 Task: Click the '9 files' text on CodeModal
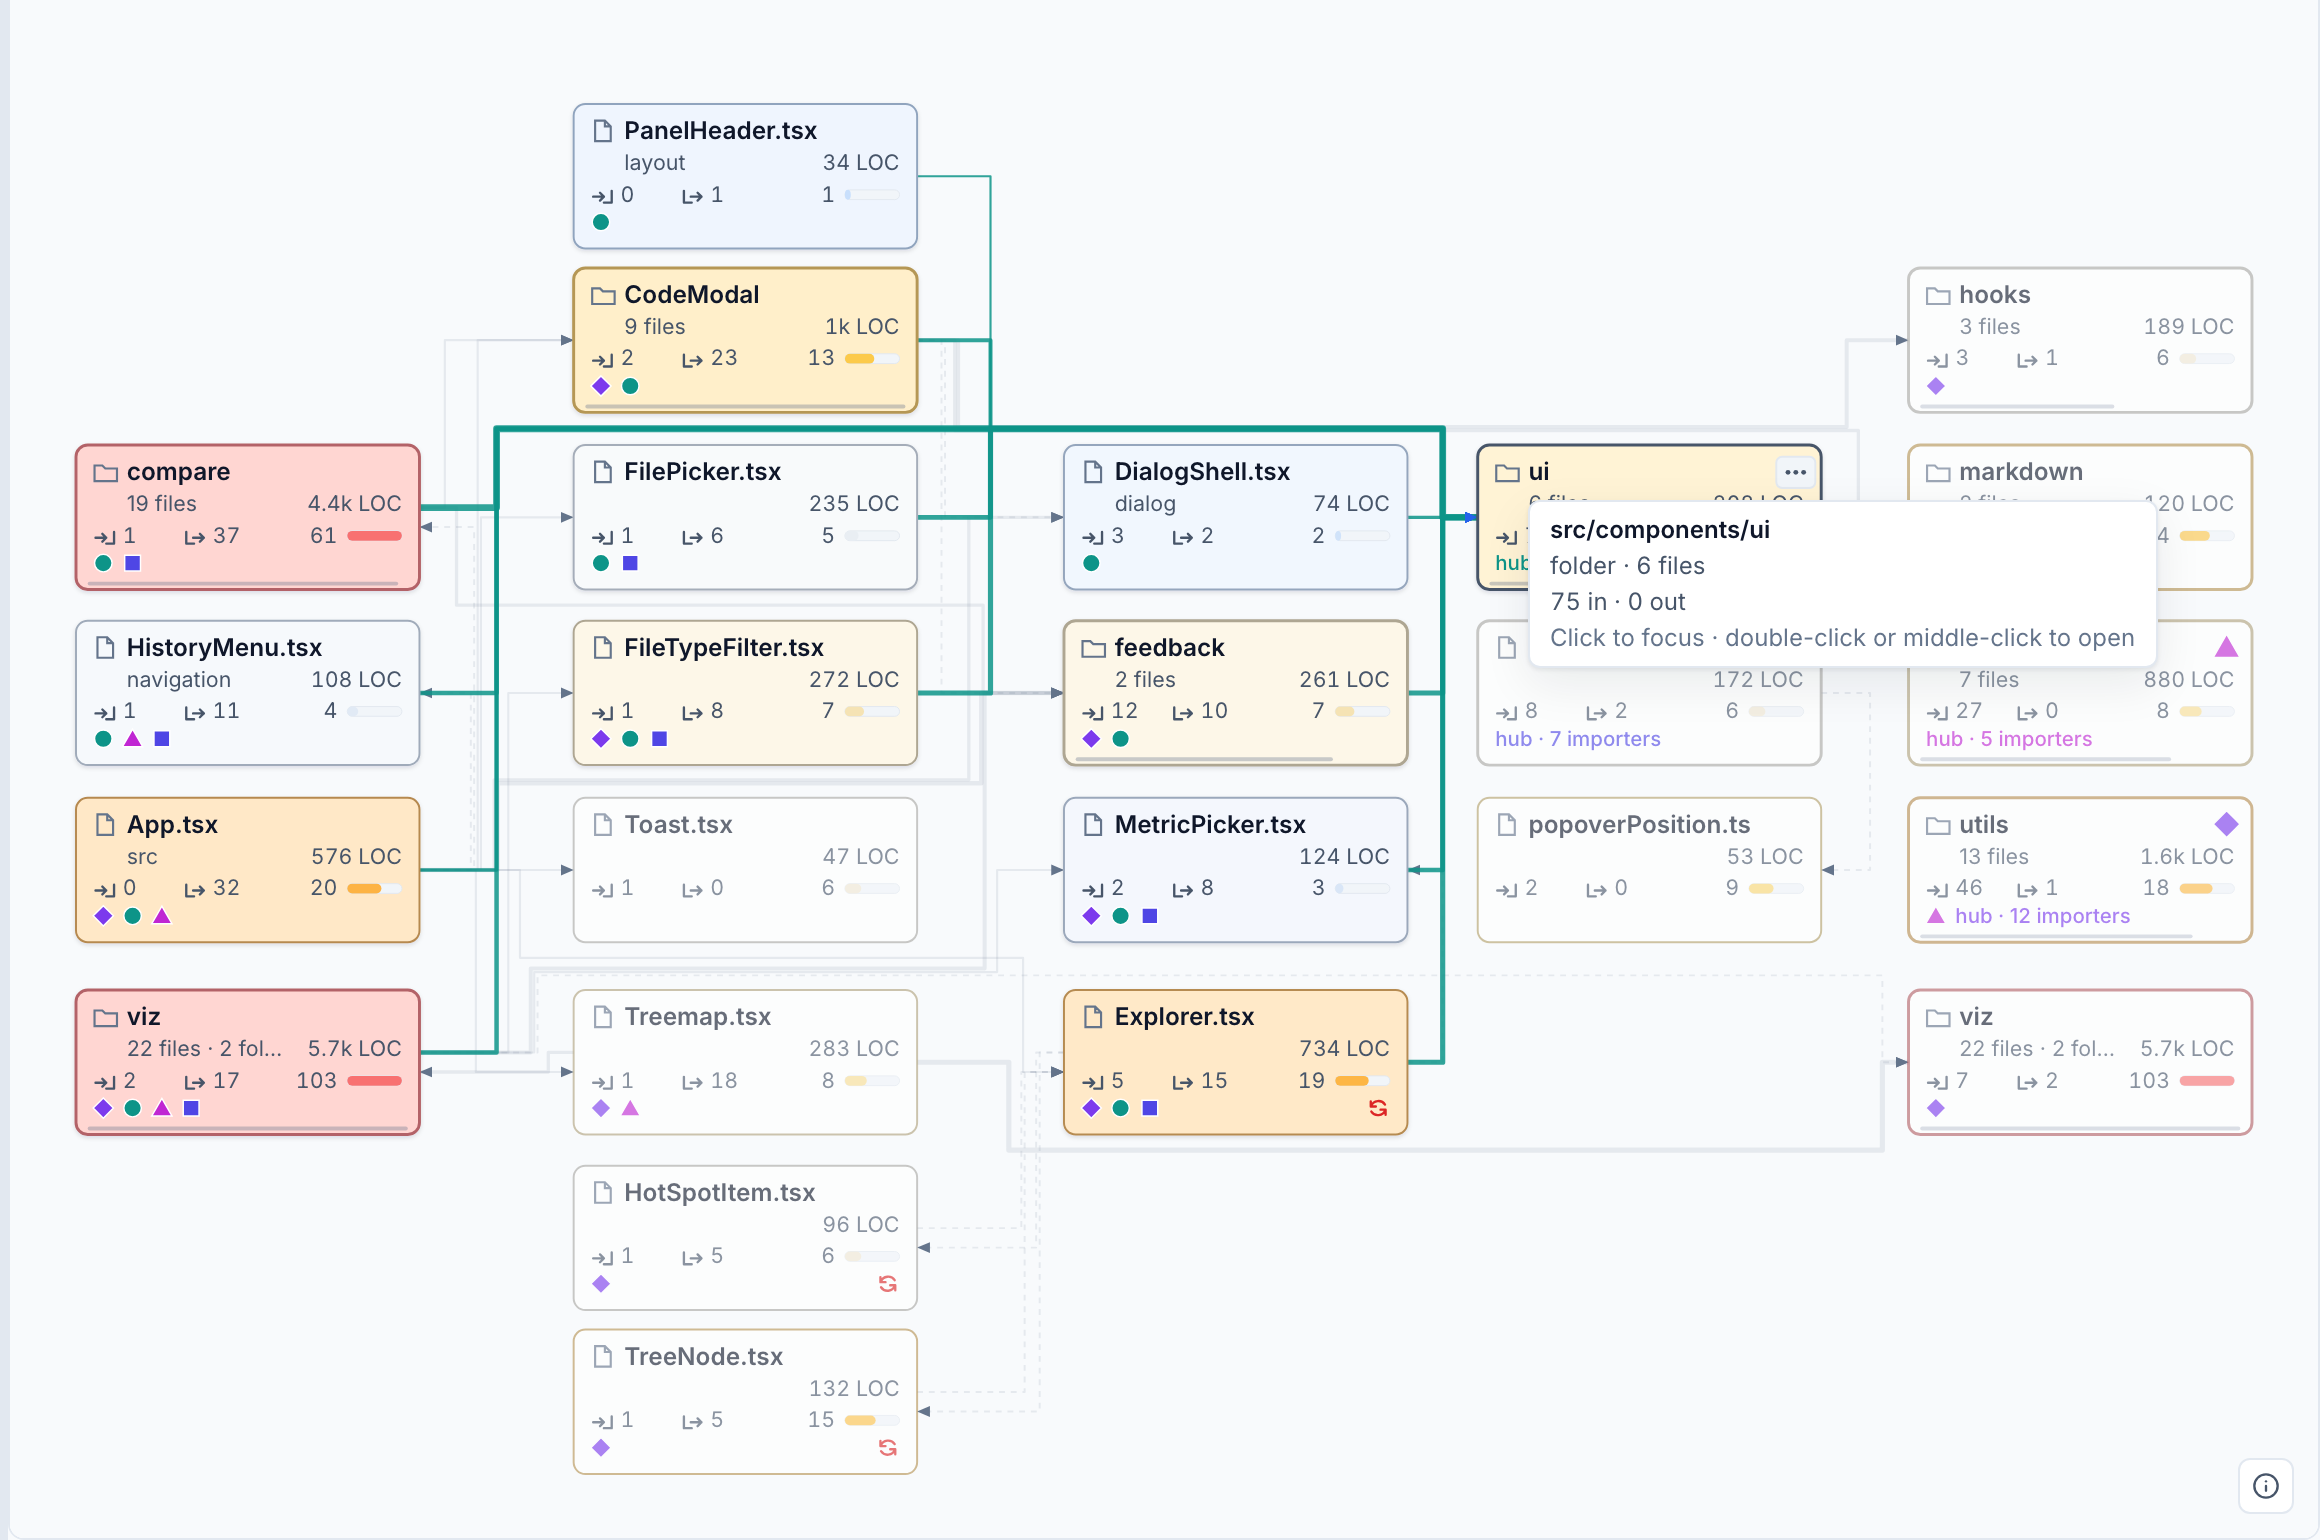tap(654, 327)
